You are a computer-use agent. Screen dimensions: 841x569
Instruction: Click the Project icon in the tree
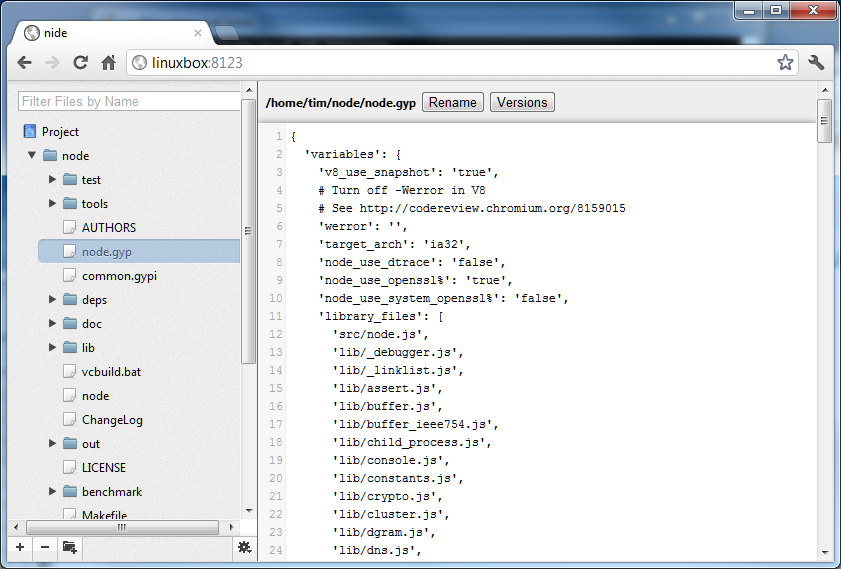click(x=30, y=131)
